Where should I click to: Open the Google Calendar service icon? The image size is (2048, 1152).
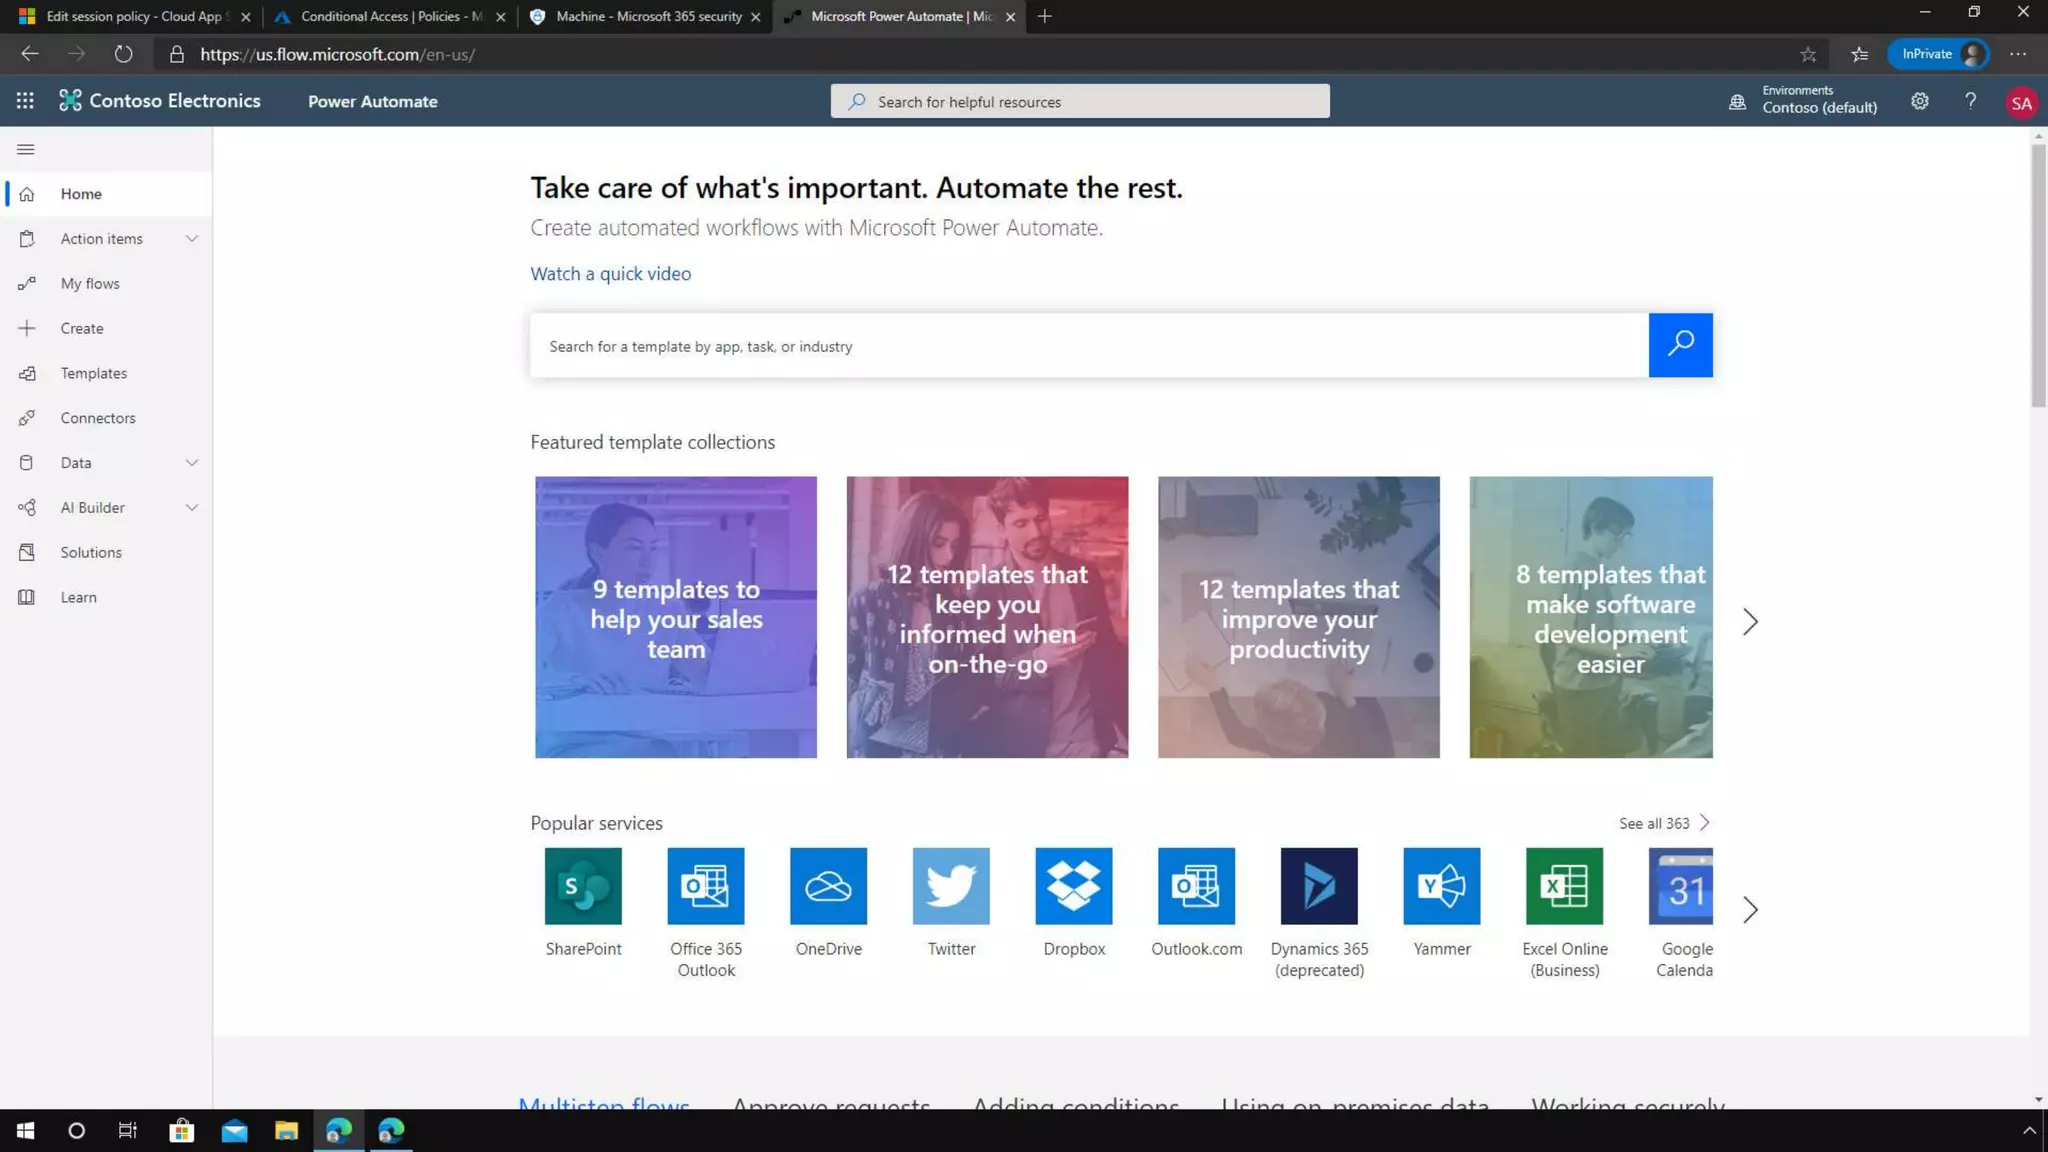click(x=1681, y=886)
